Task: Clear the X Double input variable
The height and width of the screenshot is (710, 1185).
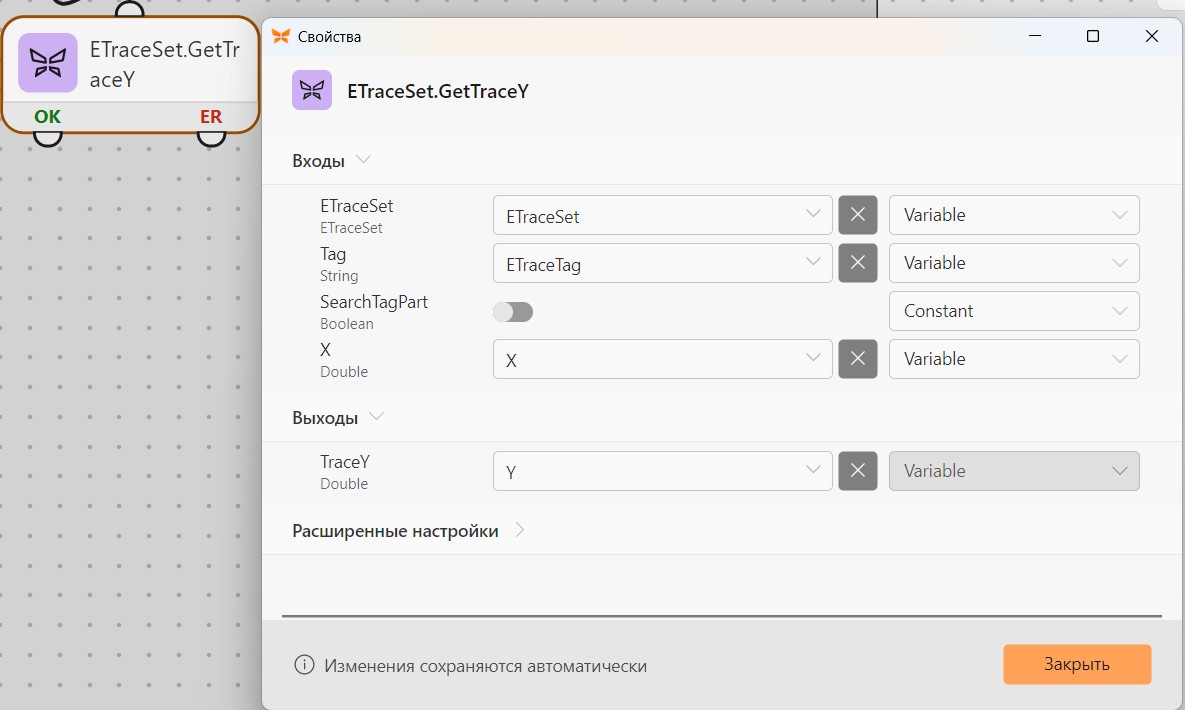Action: click(x=858, y=359)
